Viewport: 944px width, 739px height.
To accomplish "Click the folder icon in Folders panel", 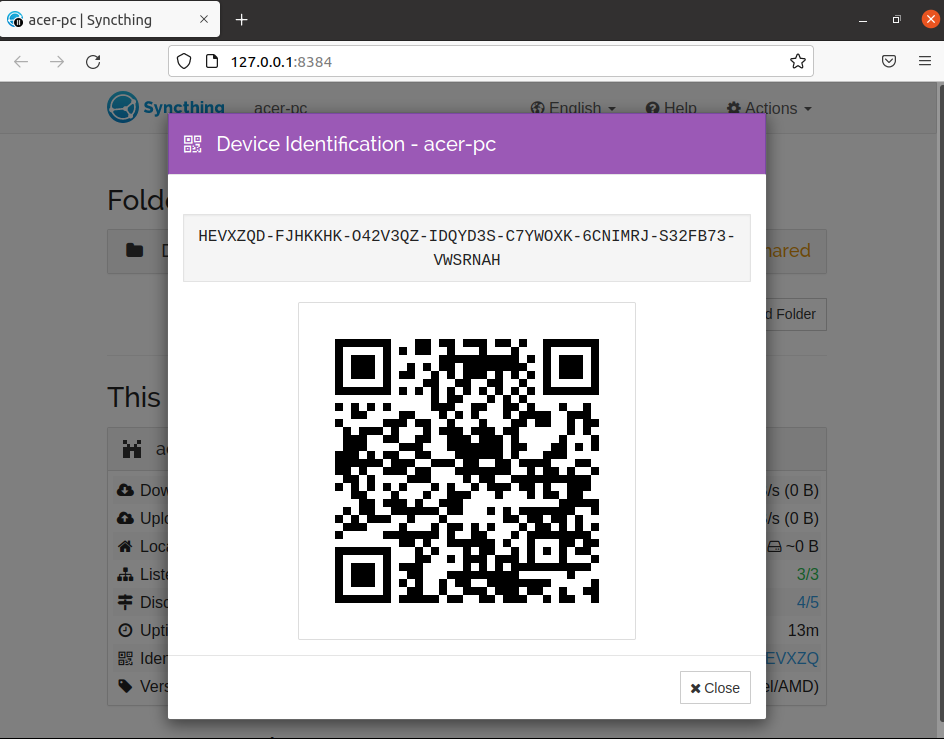I will tap(135, 251).
